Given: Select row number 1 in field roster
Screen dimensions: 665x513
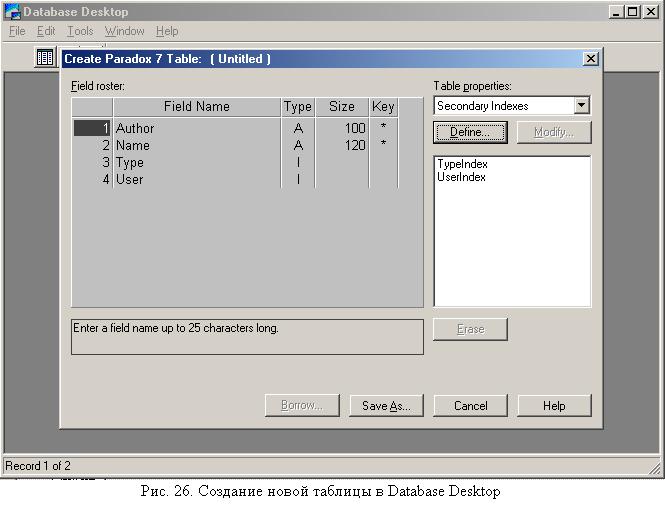Looking at the screenshot, I should pos(92,128).
